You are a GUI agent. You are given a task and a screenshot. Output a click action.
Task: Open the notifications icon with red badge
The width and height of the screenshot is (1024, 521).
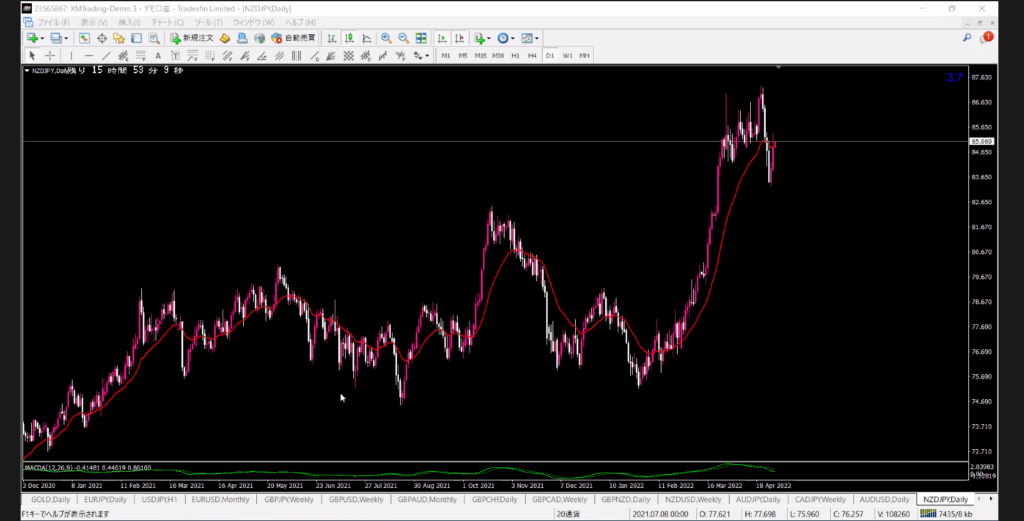(985, 38)
